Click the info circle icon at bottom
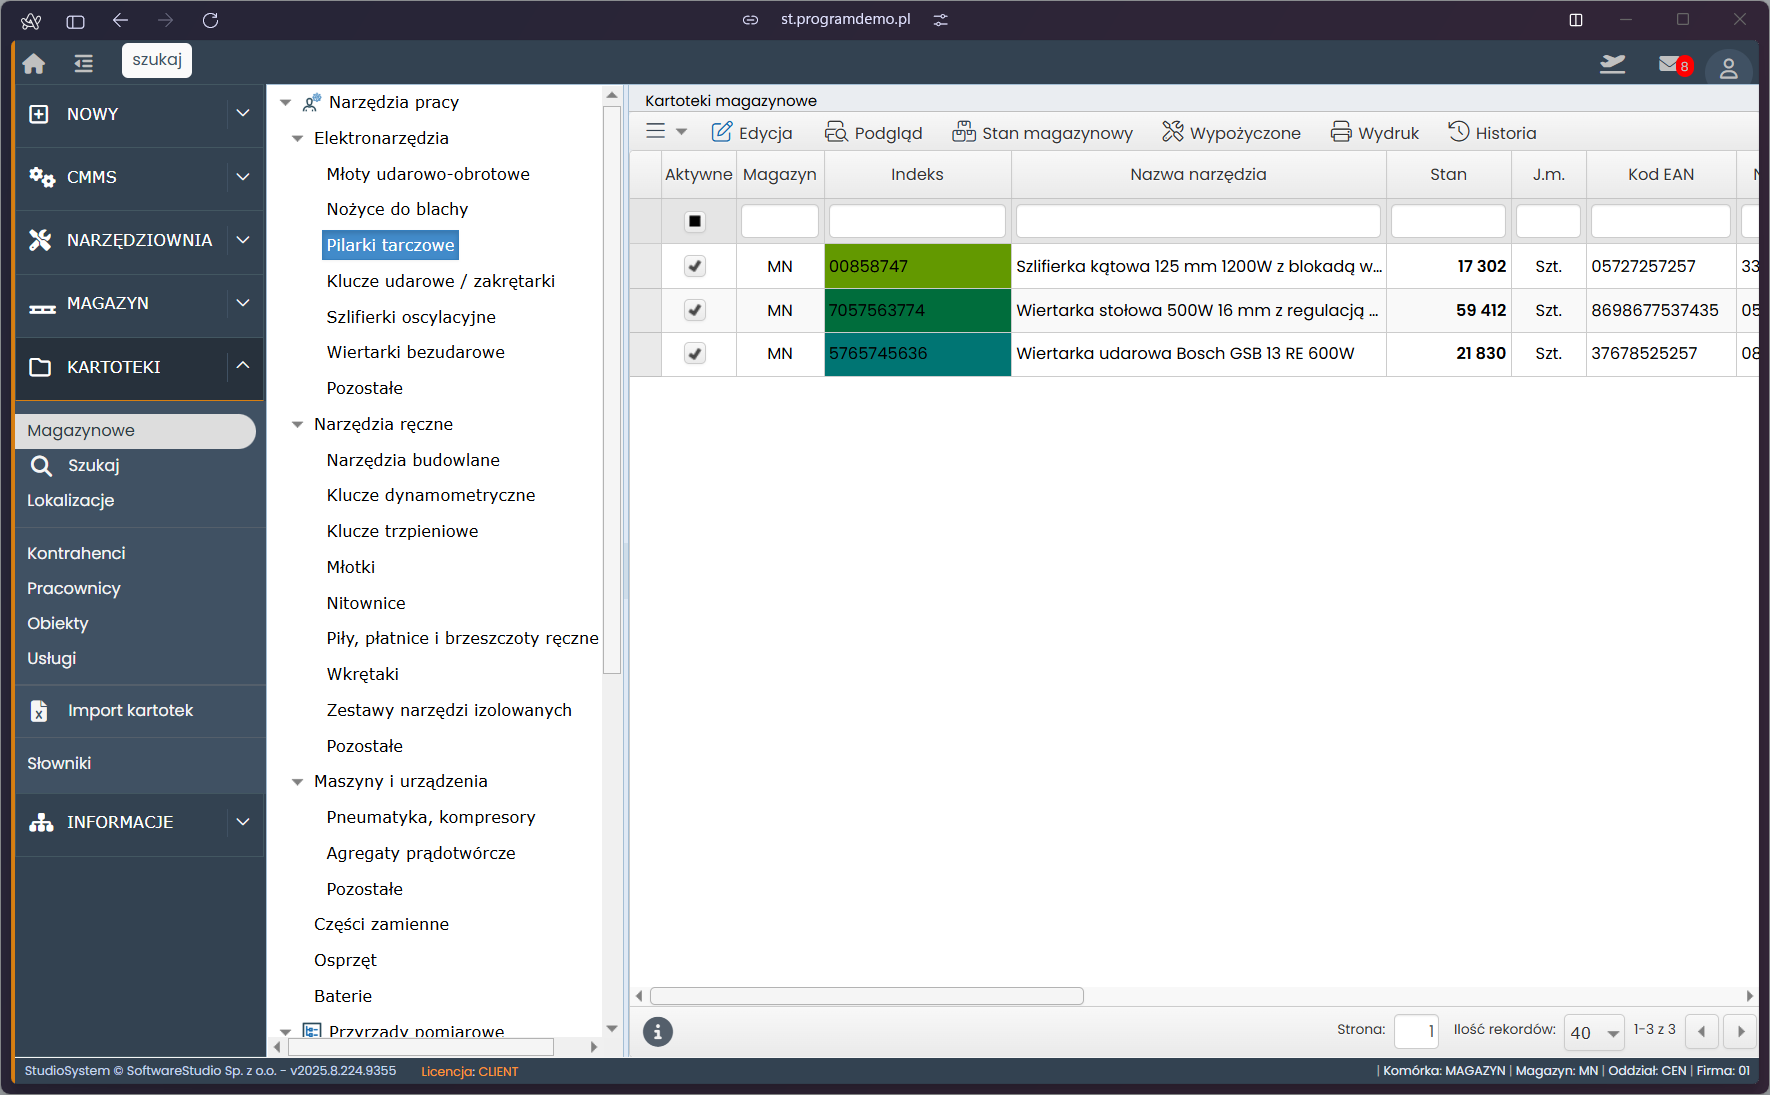This screenshot has height=1095, width=1770. [657, 1032]
